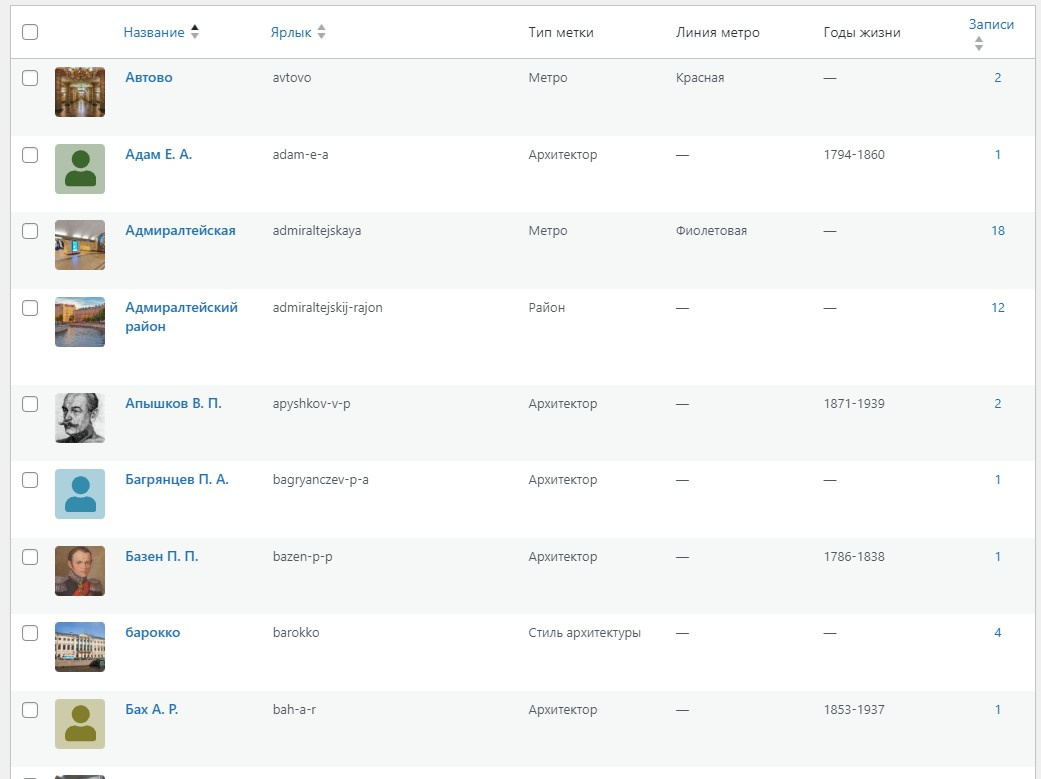Click the blue avatar icon for Багрянцев П. А.
The height and width of the screenshot is (779, 1041).
pyautogui.click(x=80, y=494)
